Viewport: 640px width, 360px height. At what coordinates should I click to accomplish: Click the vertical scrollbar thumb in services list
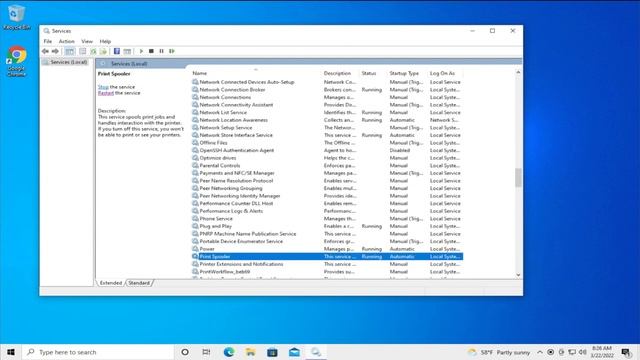tap(518, 178)
